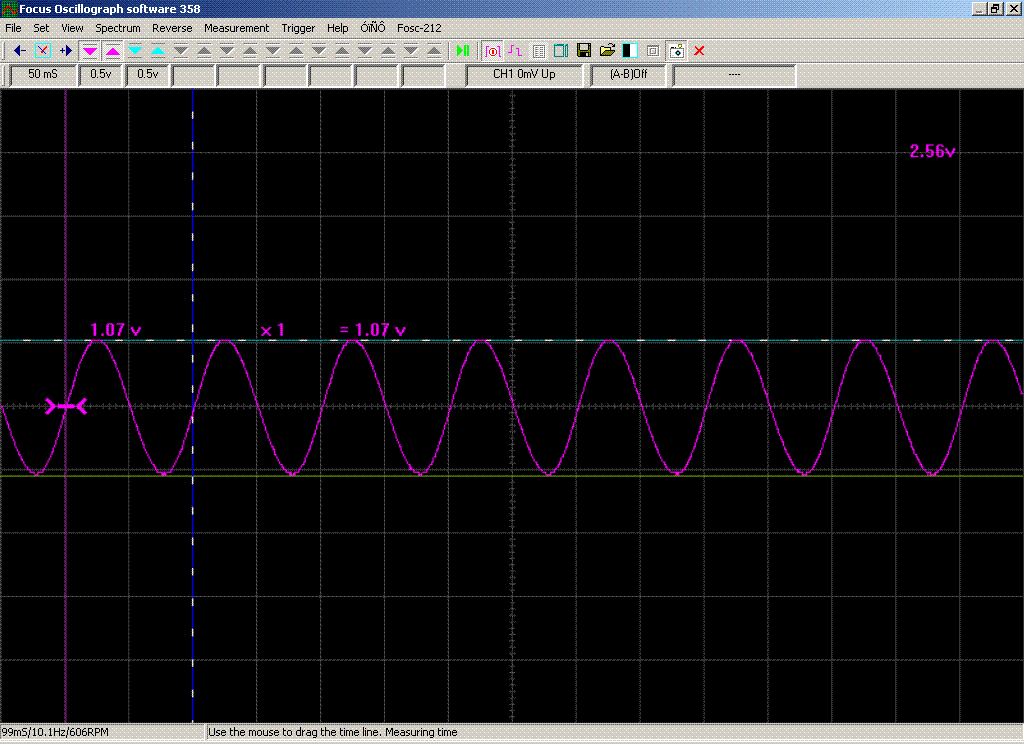Click the black-white contrast icon

630,50
